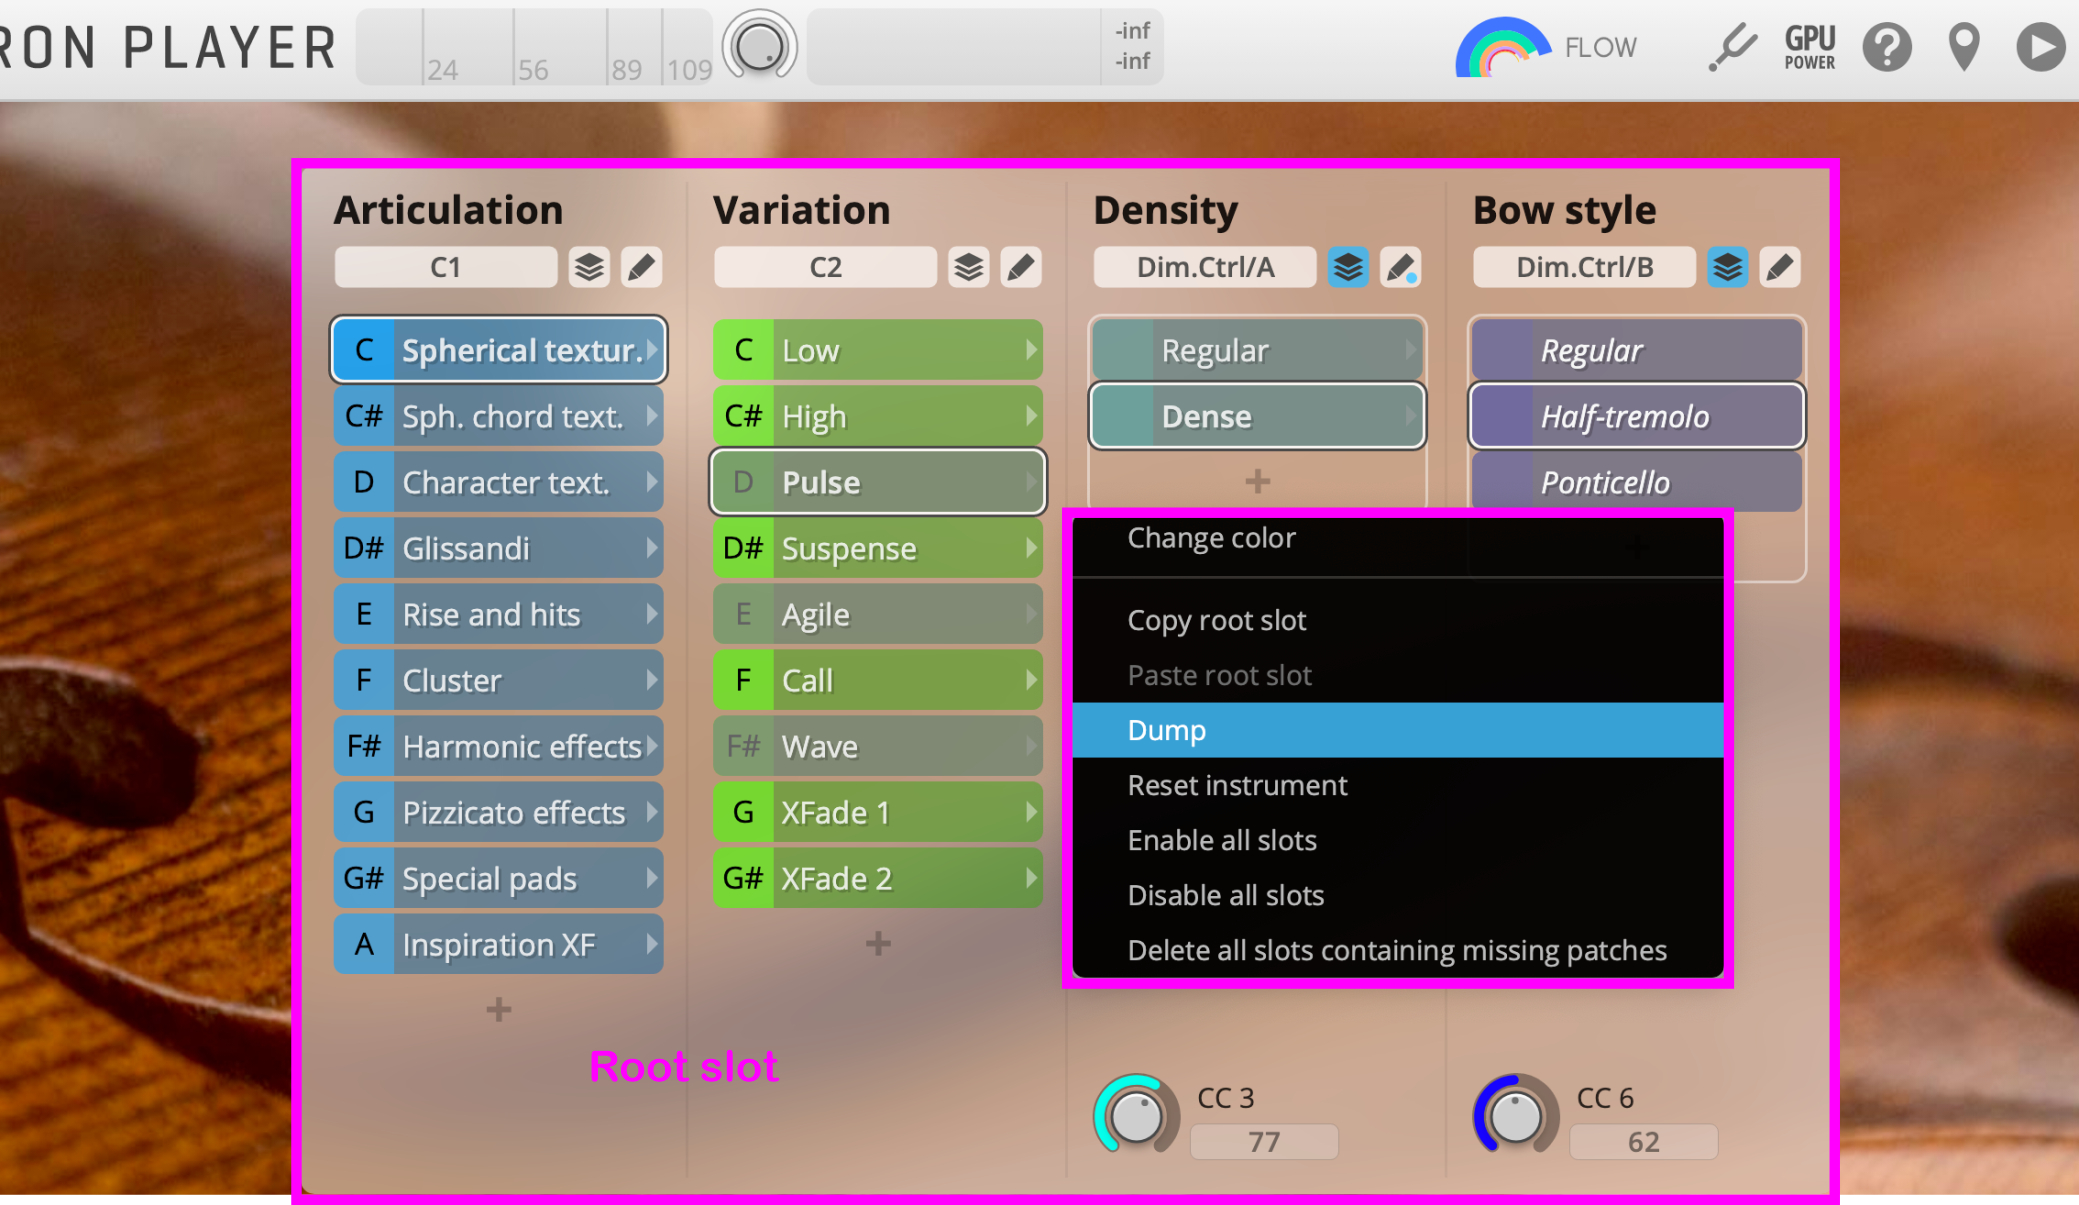Choose Copy root slot menu entry
Image resolution: width=2079 pixels, height=1205 pixels.
[x=1398, y=620]
